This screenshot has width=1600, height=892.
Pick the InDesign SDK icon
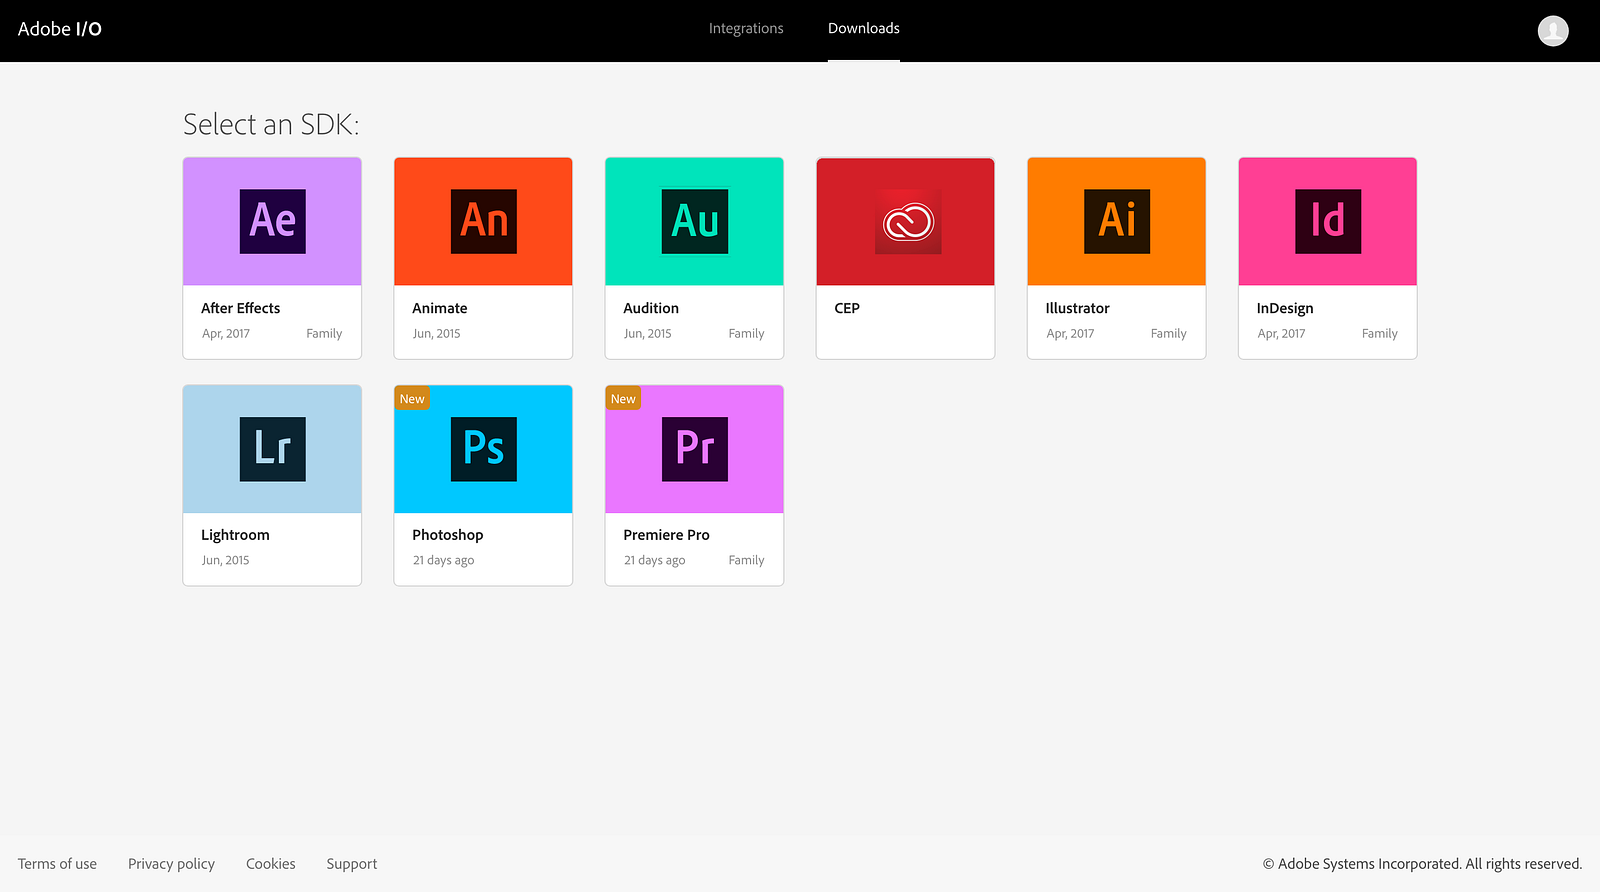pos(1328,221)
